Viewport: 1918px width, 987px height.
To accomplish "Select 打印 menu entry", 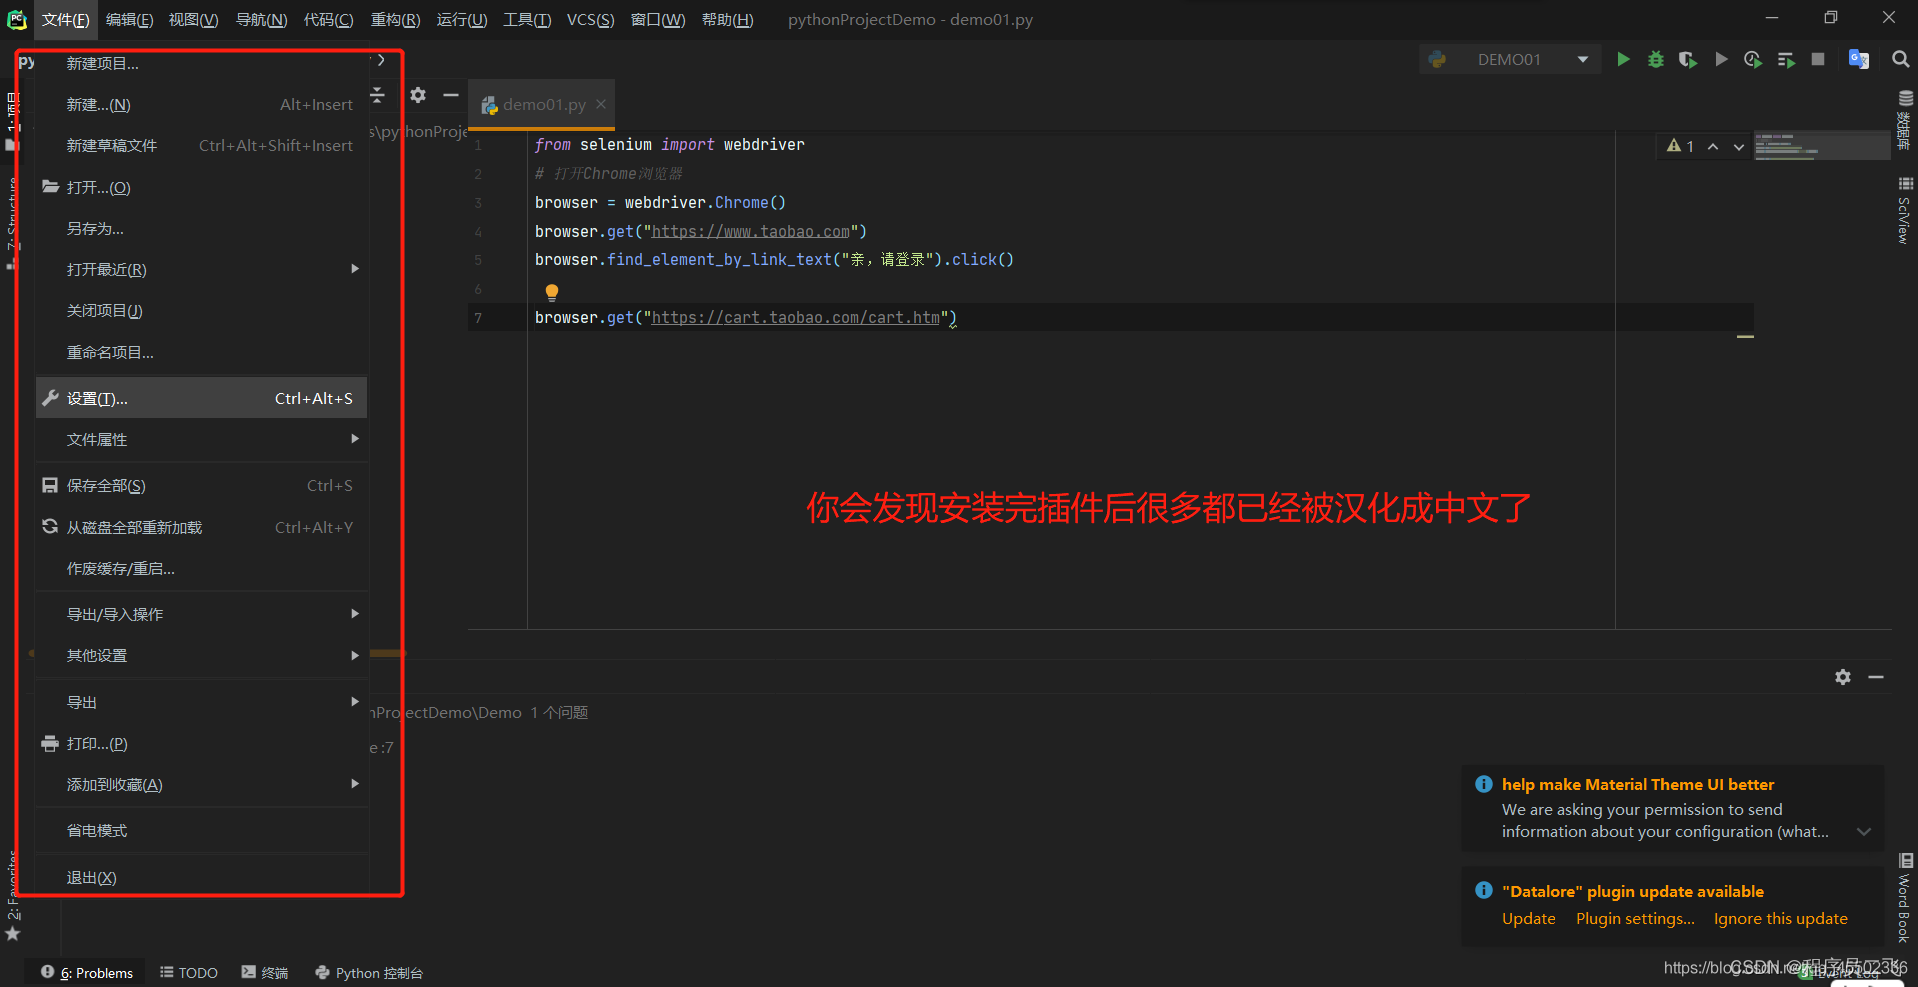I will coord(202,743).
